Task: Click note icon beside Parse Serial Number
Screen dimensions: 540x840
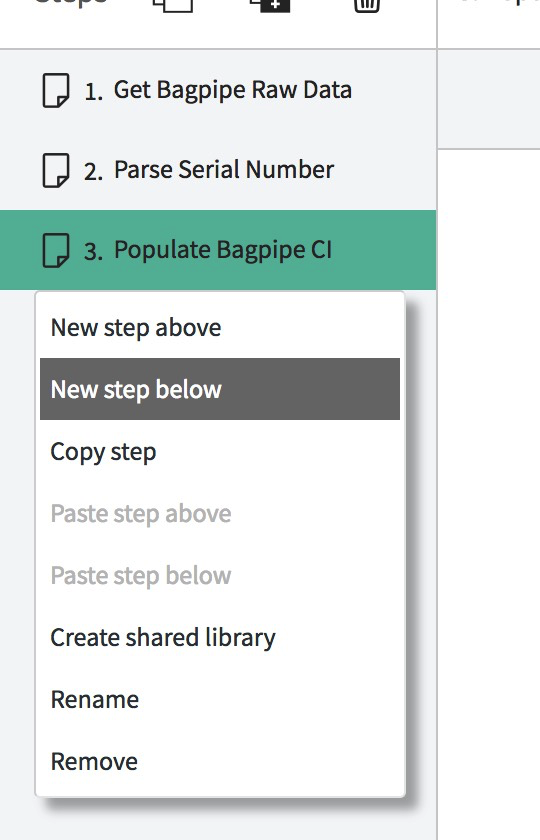Action: pyautogui.click(x=56, y=170)
